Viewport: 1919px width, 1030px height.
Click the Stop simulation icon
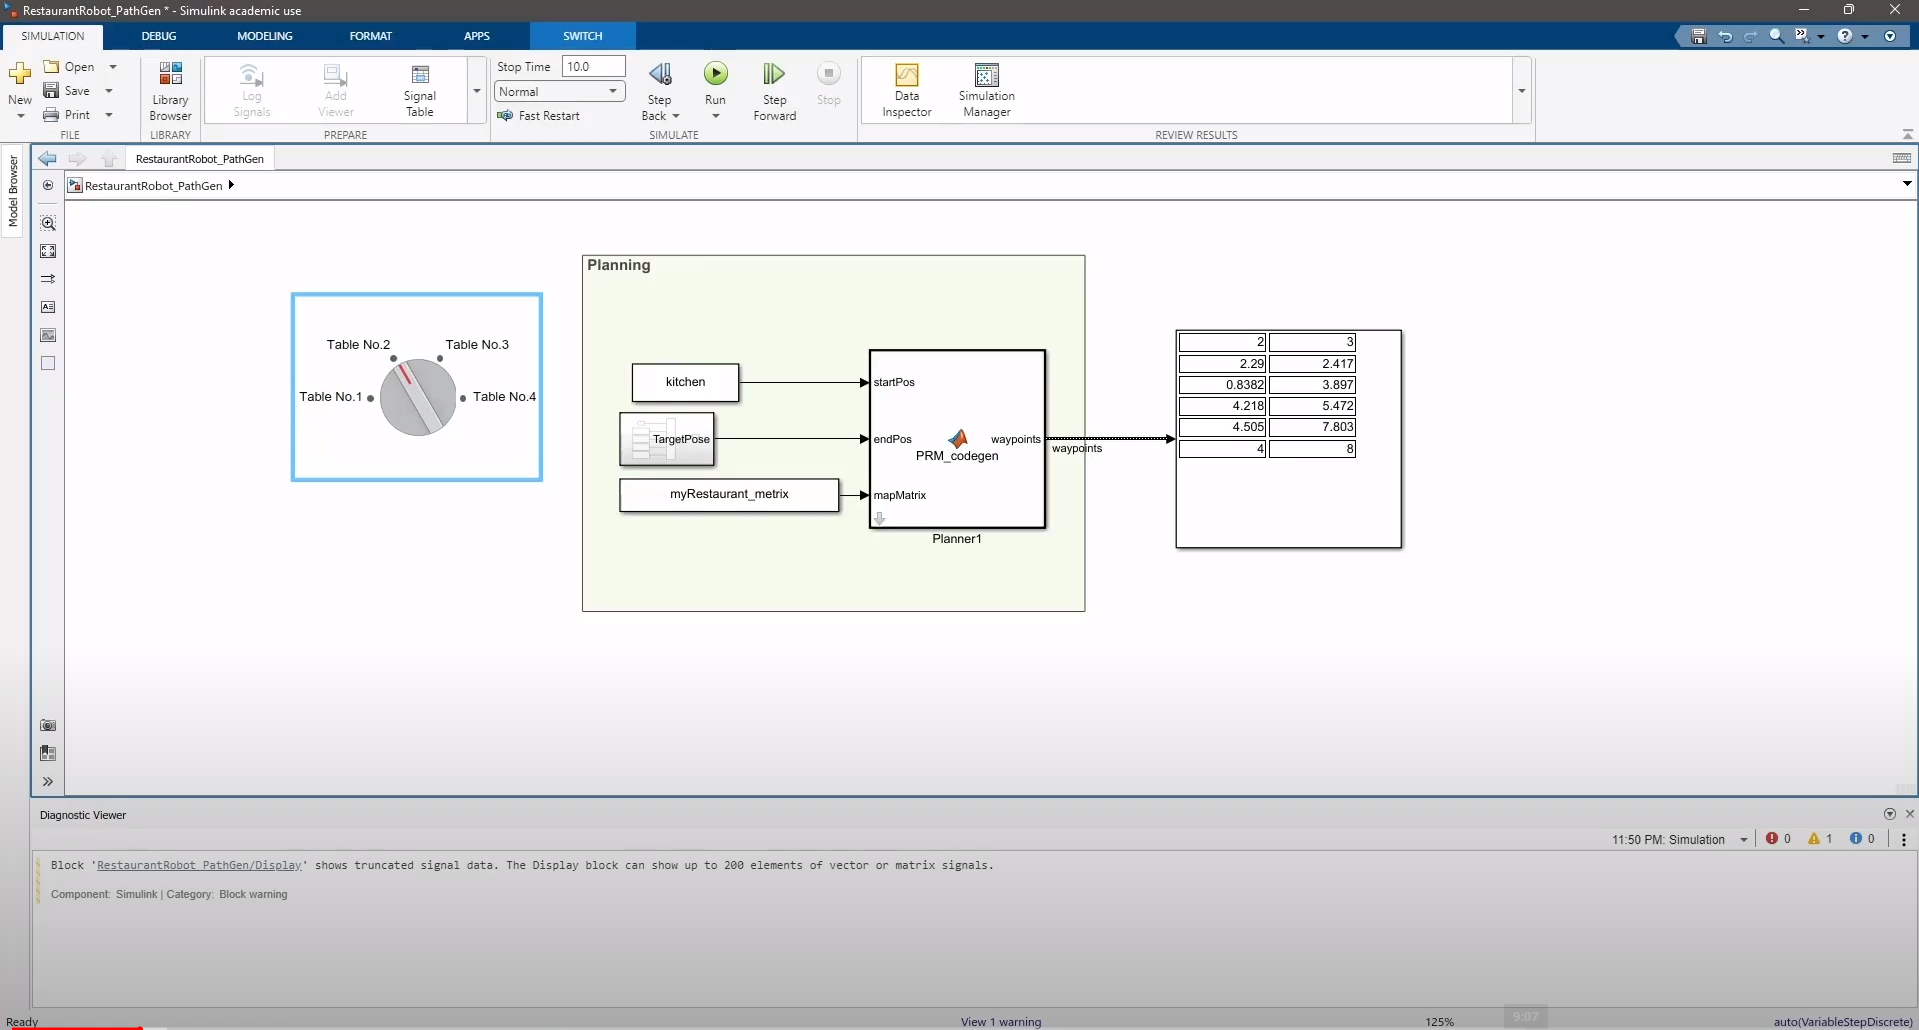(829, 74)
